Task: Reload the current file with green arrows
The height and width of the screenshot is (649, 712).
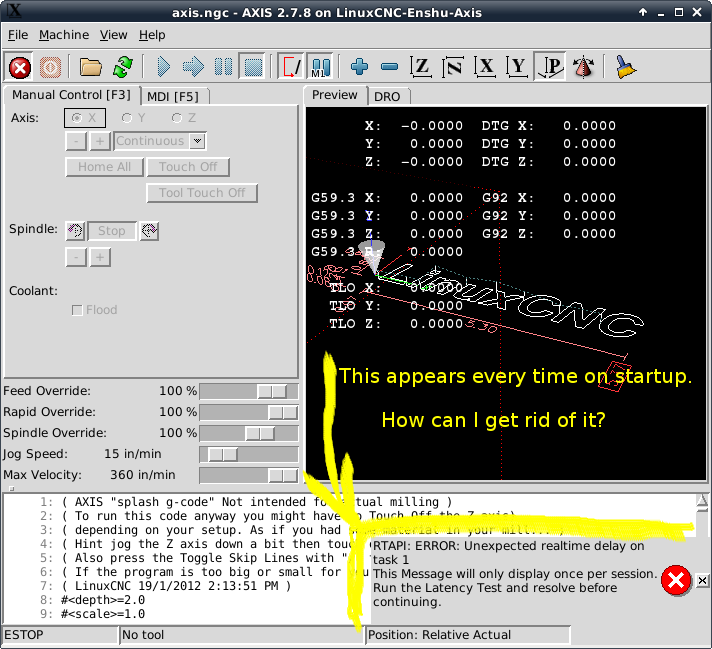Action: [123, 67]
